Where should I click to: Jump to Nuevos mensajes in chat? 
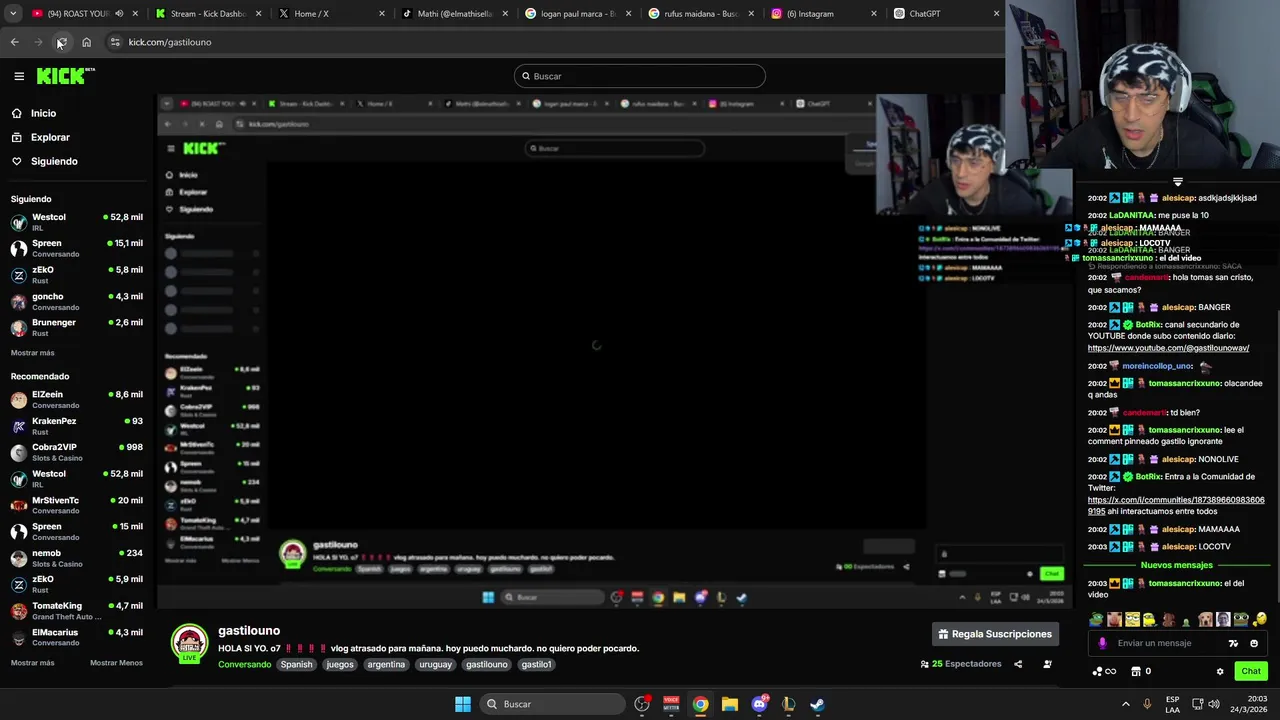1177,565
